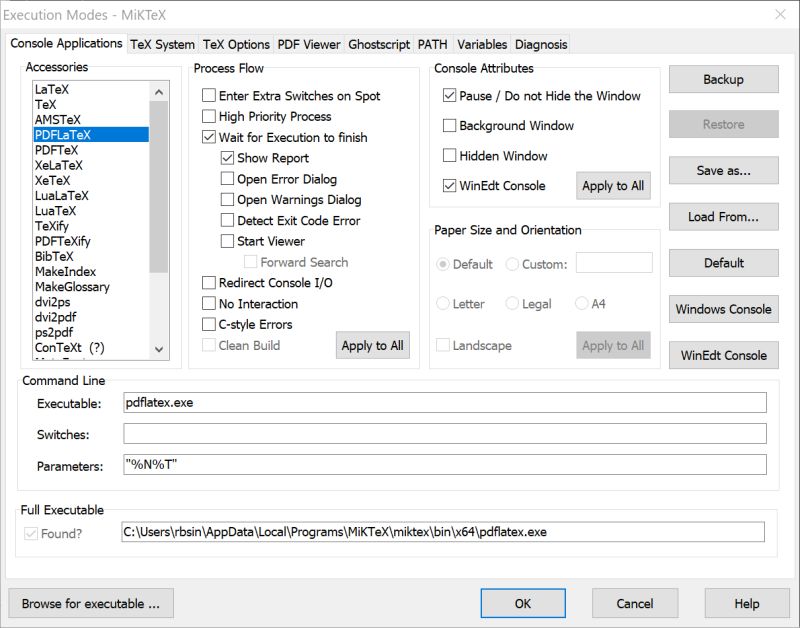800x628 pixels.
Task: Open the PDF Viewer tab
Action: click(x=309, y=44)
